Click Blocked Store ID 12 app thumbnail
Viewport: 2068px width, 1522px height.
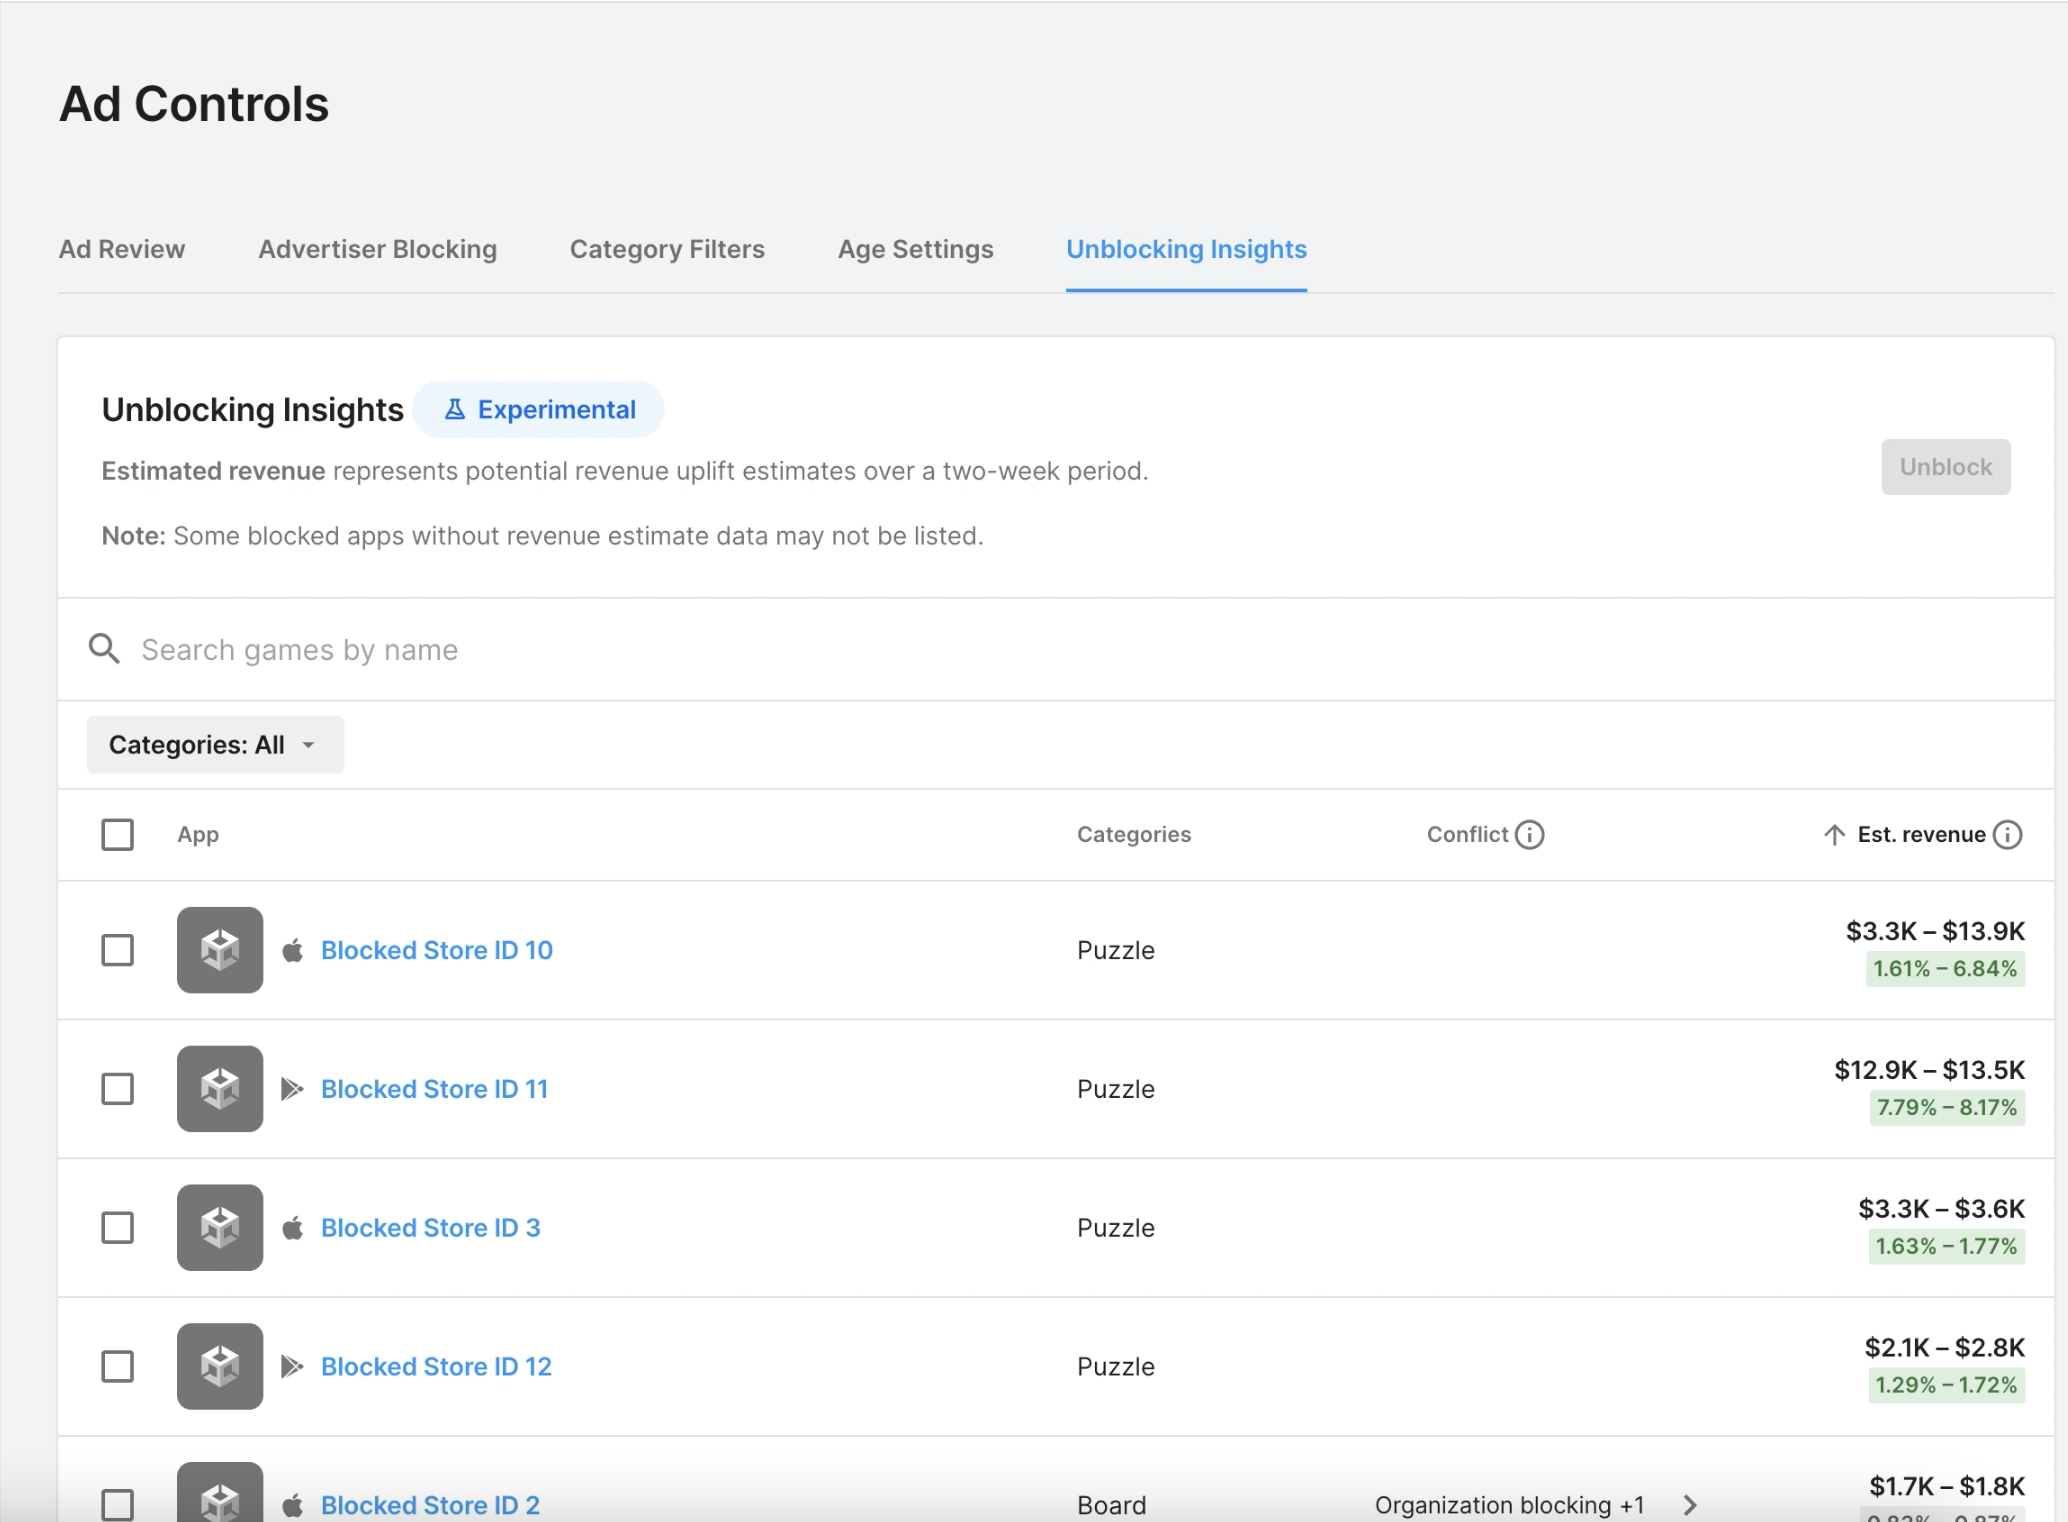(220, 1366)
